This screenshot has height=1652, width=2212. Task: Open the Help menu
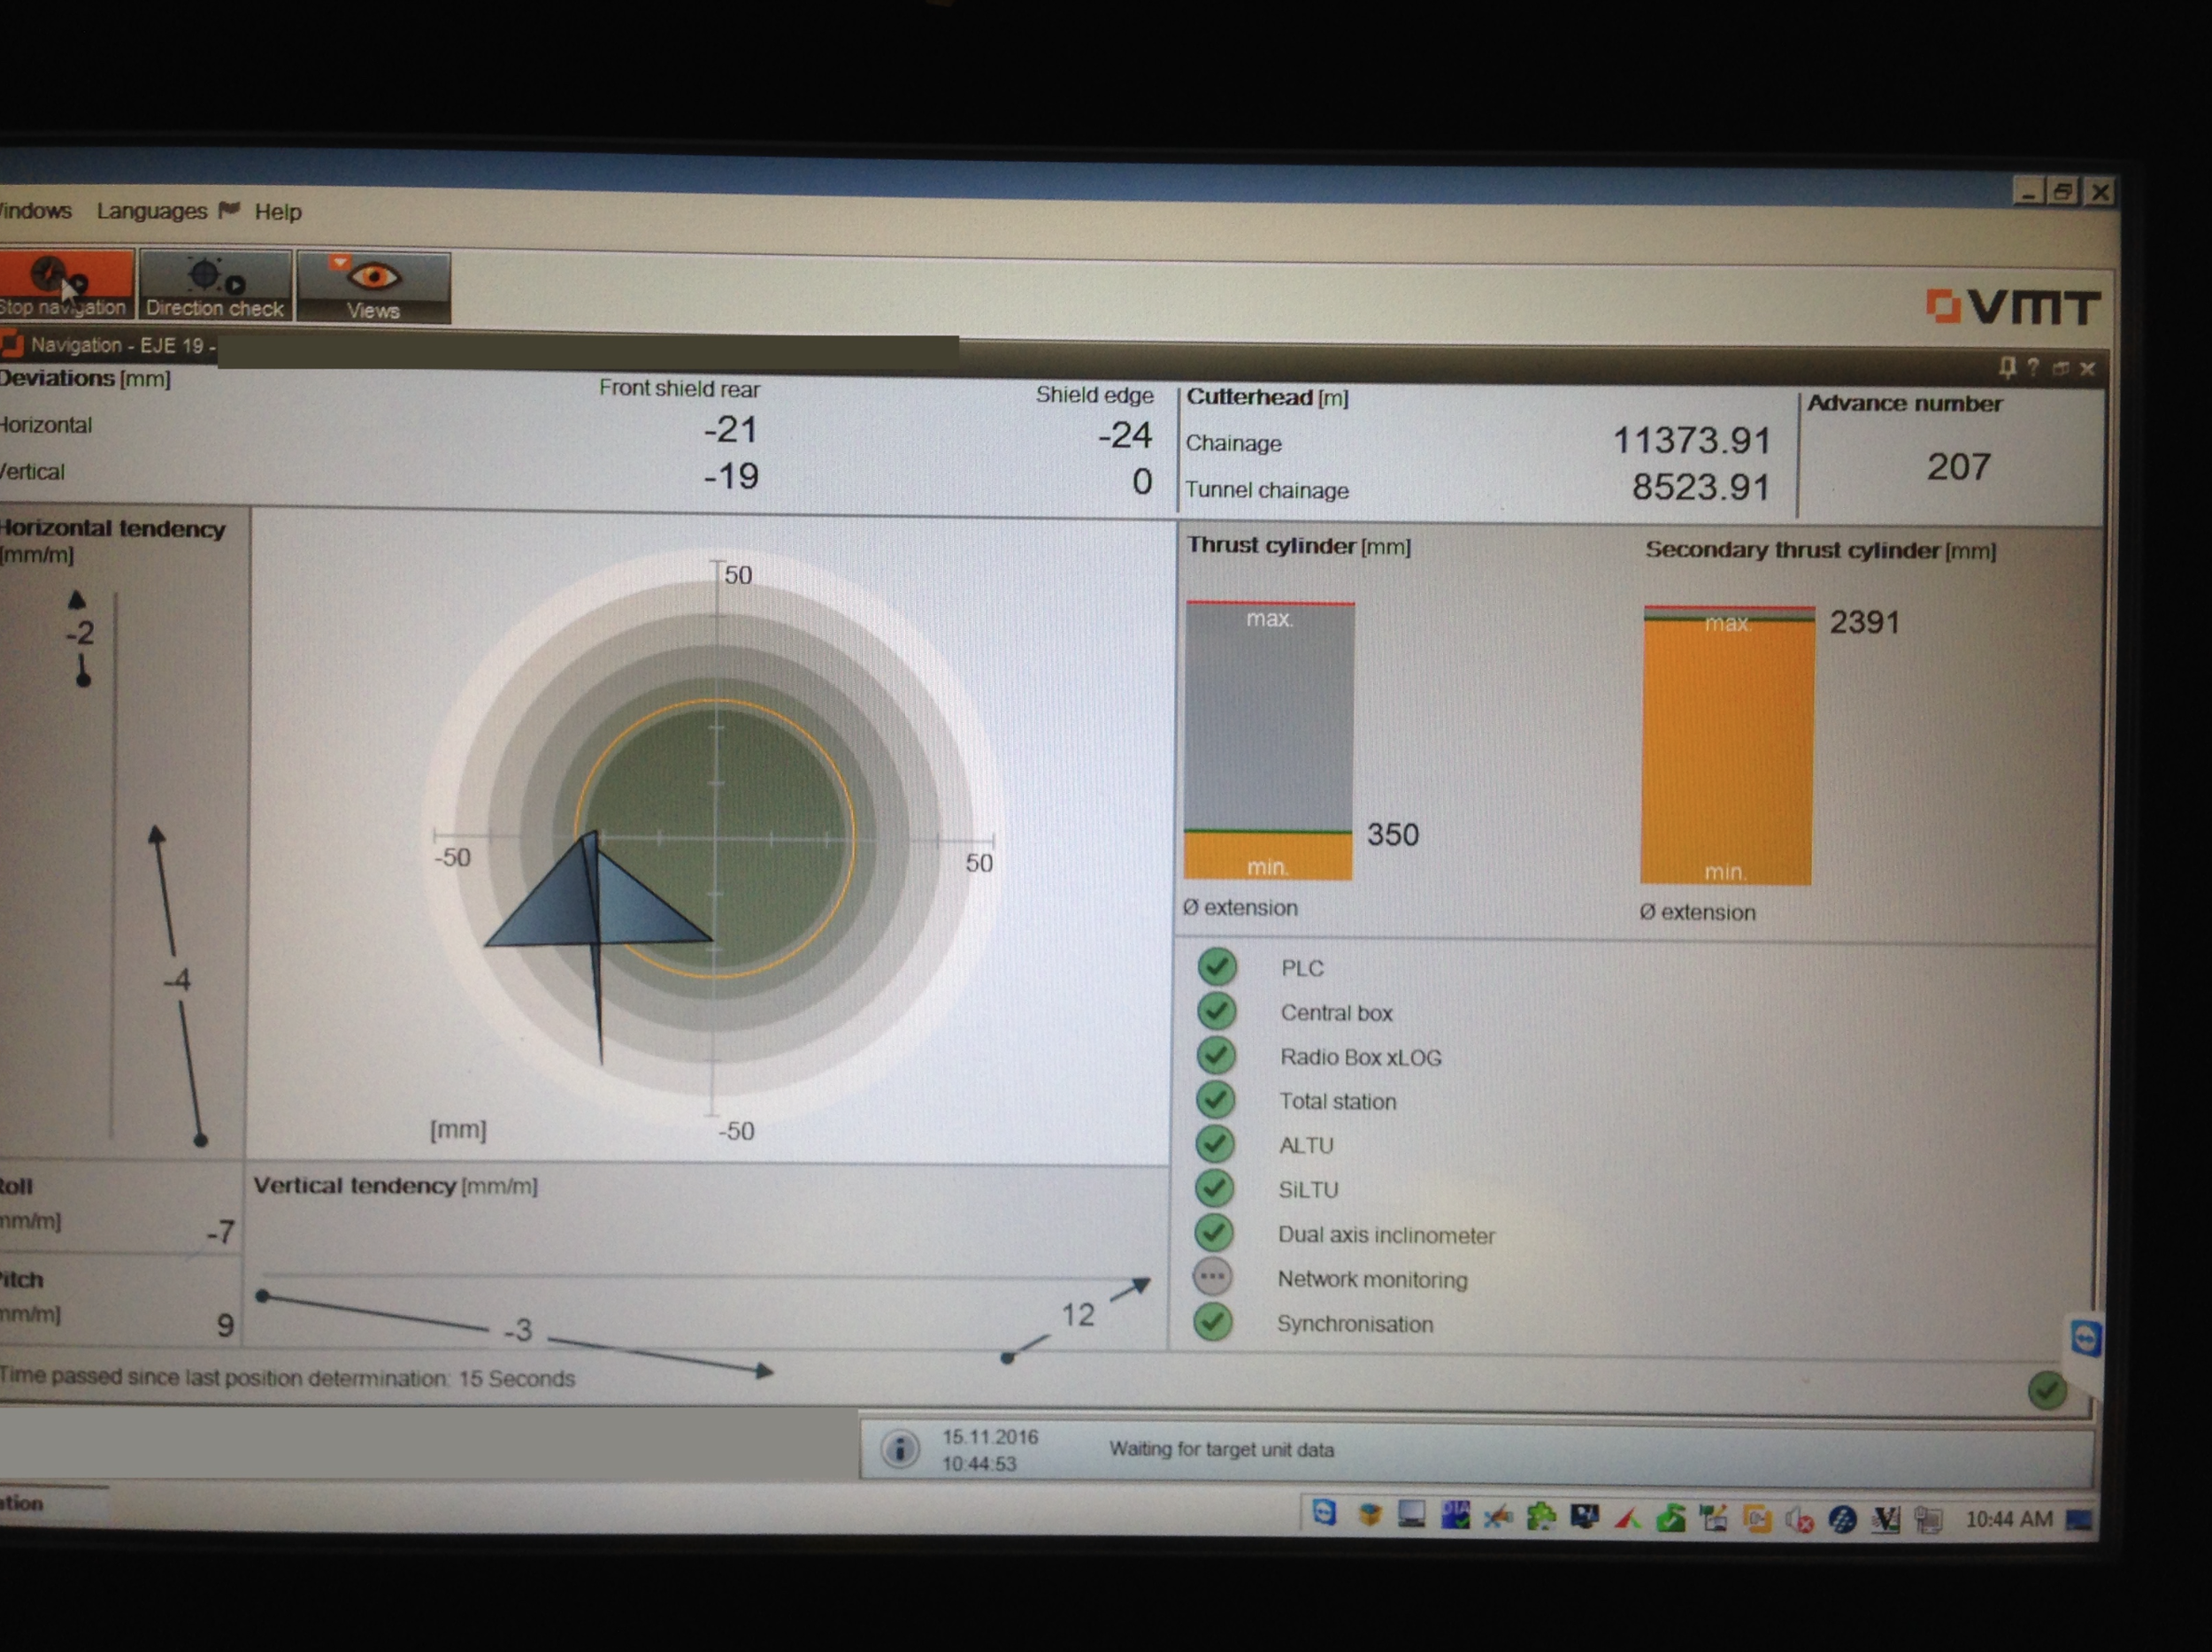(277, 212)
